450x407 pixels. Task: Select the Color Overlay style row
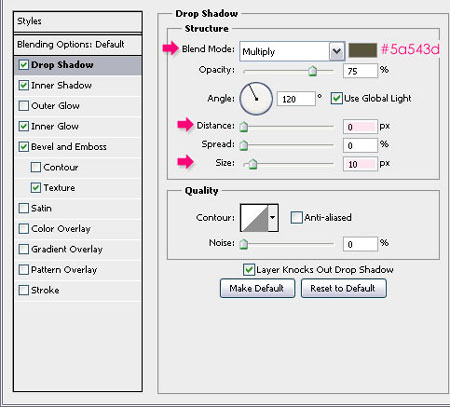pyautogui.click(x=78, y=229)
